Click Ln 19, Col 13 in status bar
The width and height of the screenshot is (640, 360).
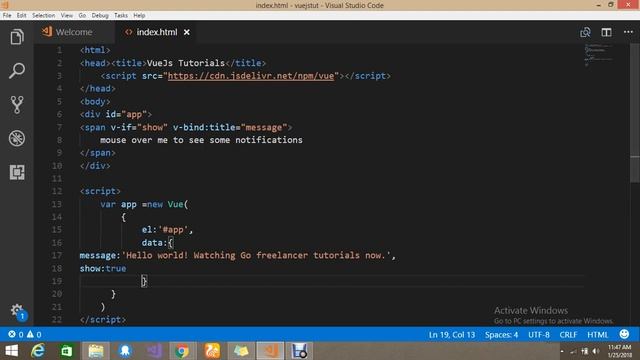click(x=452, y=335)
